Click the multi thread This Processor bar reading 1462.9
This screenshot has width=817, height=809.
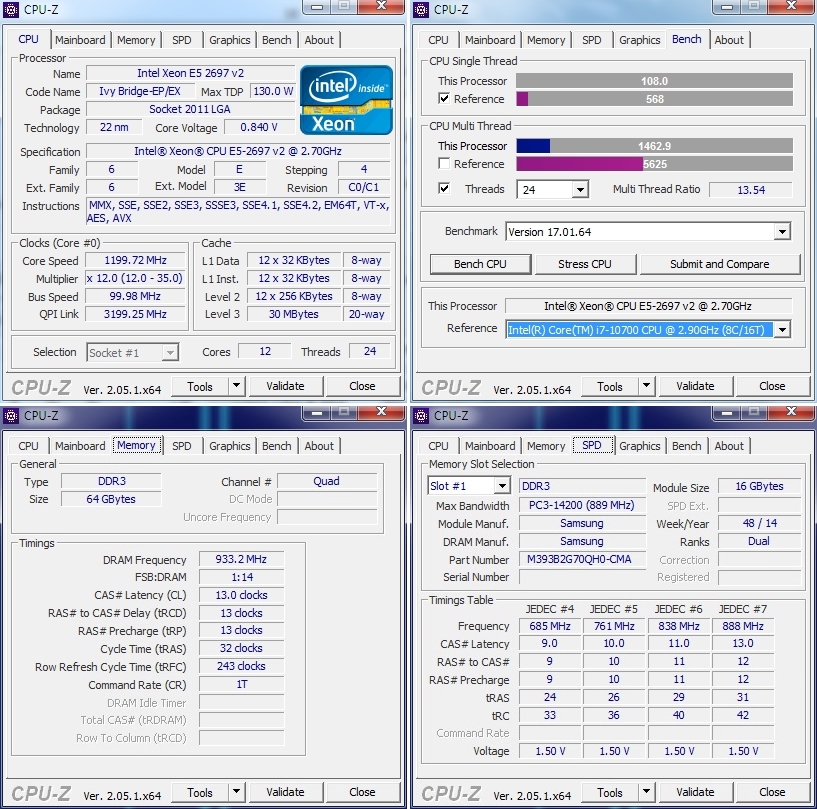pos(654,146)
